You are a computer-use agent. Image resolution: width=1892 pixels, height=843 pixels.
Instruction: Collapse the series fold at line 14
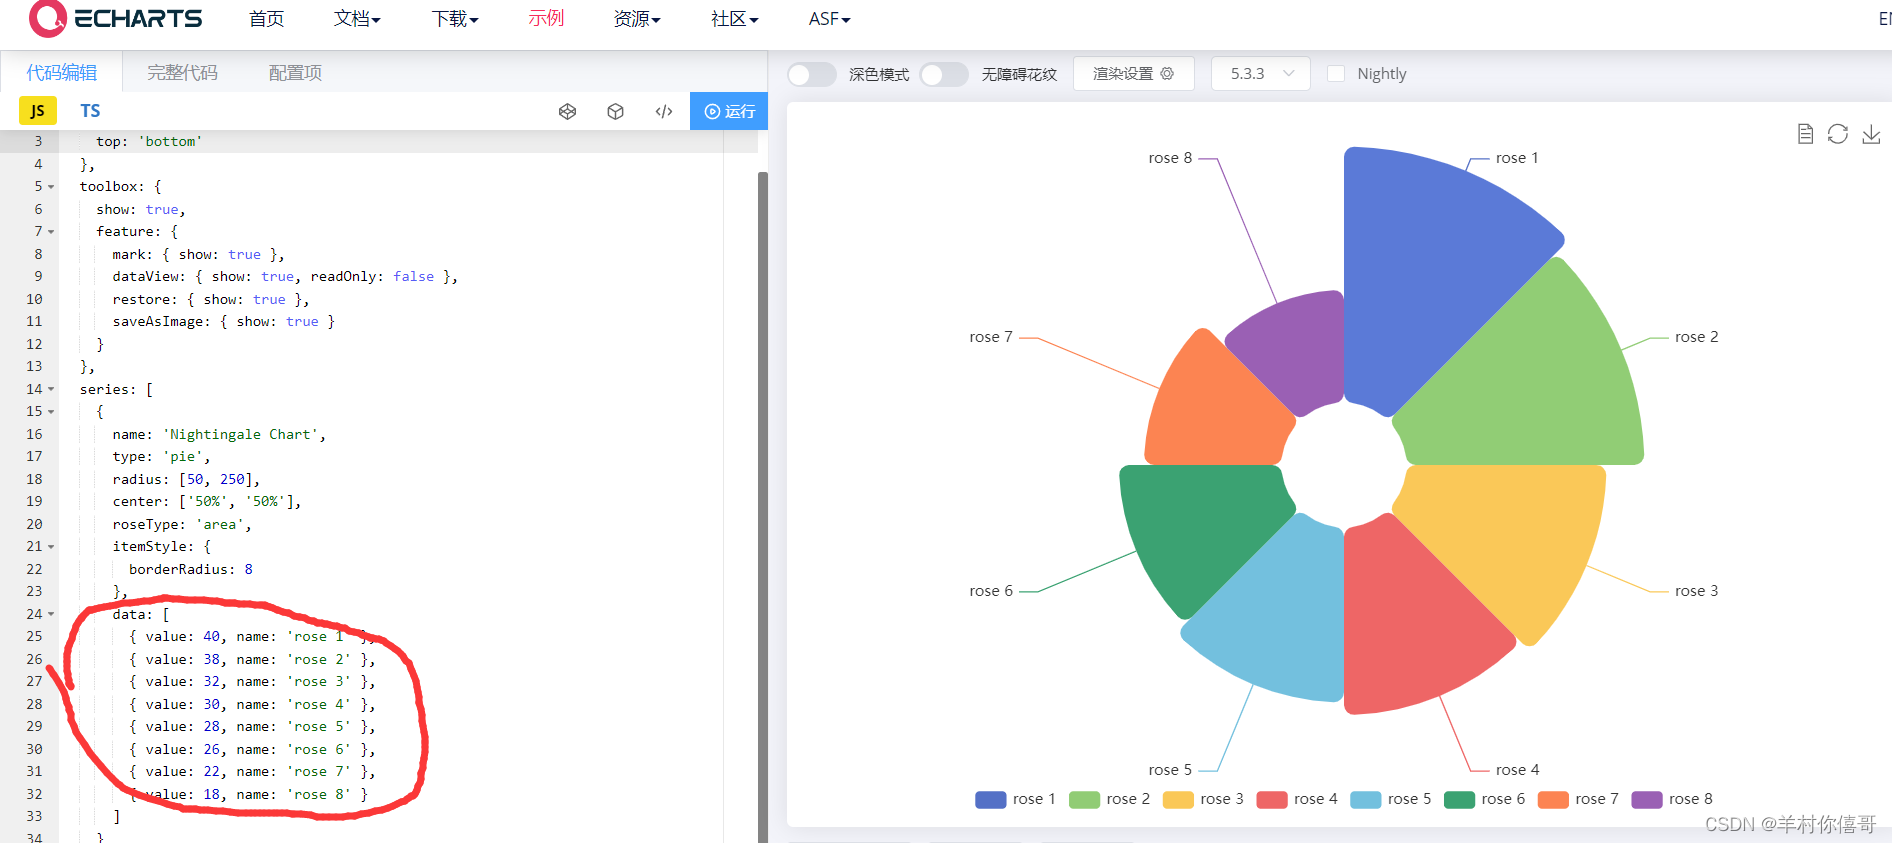pyautogui.click(x=51, y=389)
